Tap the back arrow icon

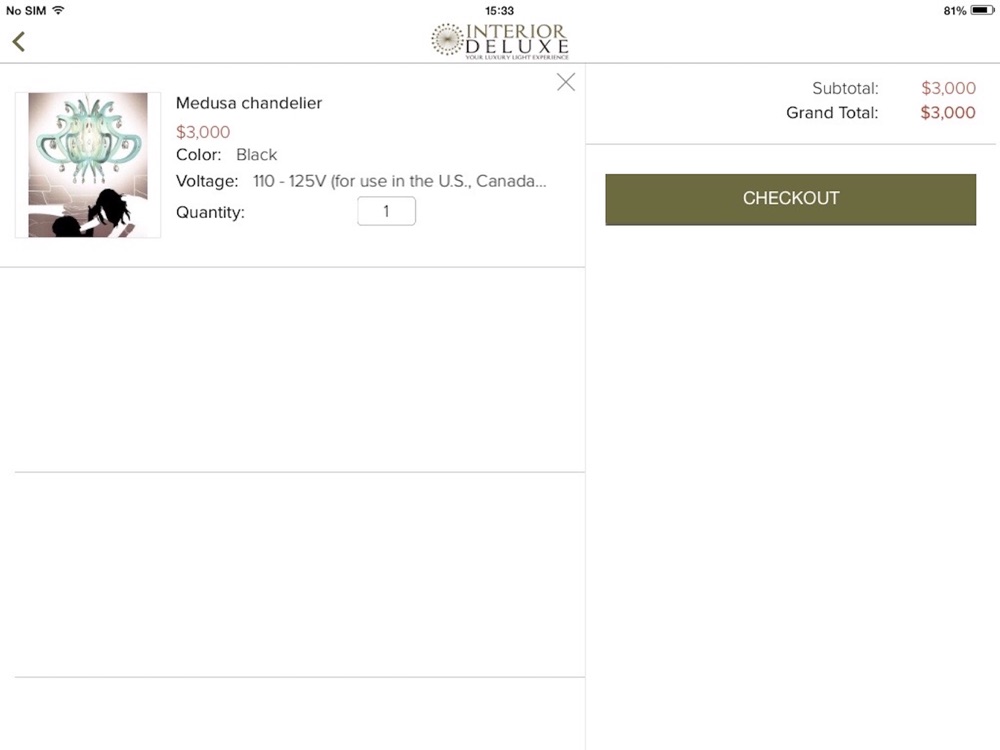pos(18,41)
